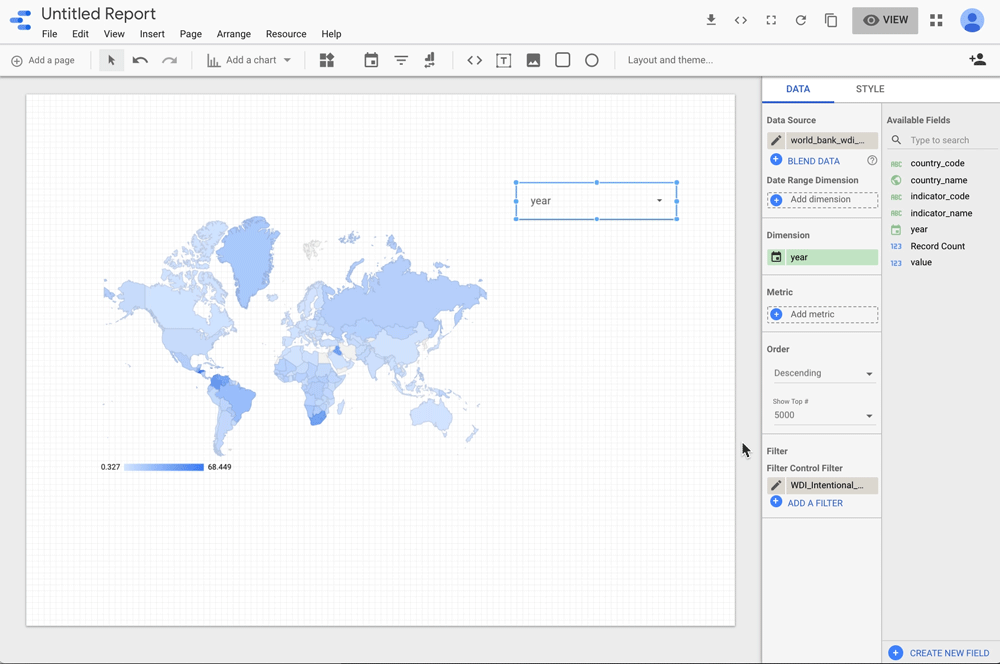Insert a filter control
This screenshot has width=1000, height=664.
[401, 60]
